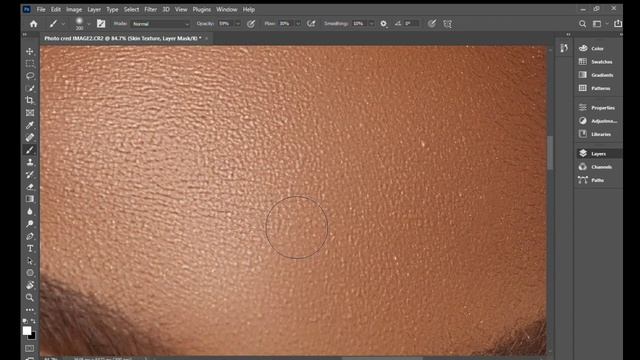Viewport: 640px width, 360px height.
Task: Open the Window menu
Action: tap(227, 9)
